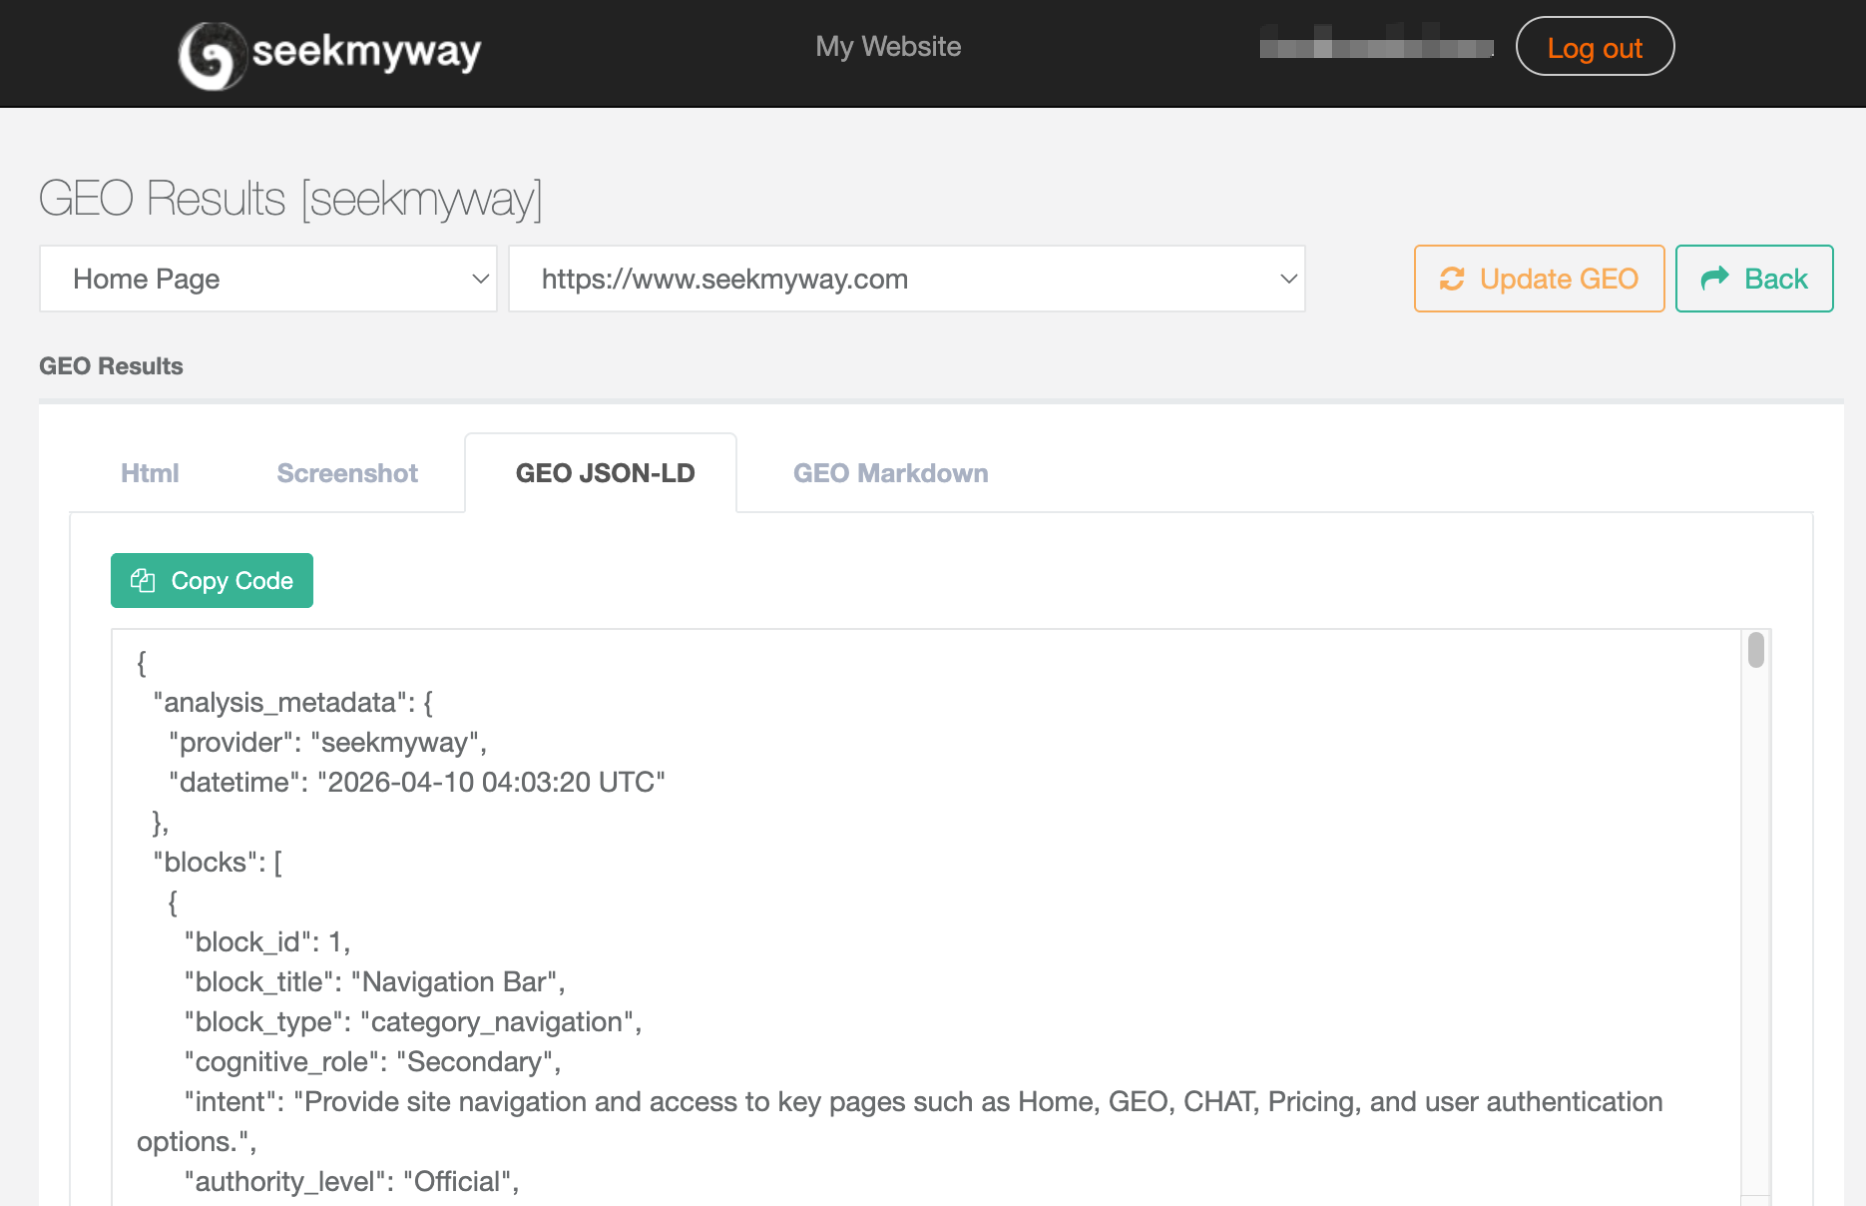The height and width of the screenshot is (1206, 1866).
Task: Click the datetime value 2026-04-10 04:03:20 UTC
Action: click(491, 782)
